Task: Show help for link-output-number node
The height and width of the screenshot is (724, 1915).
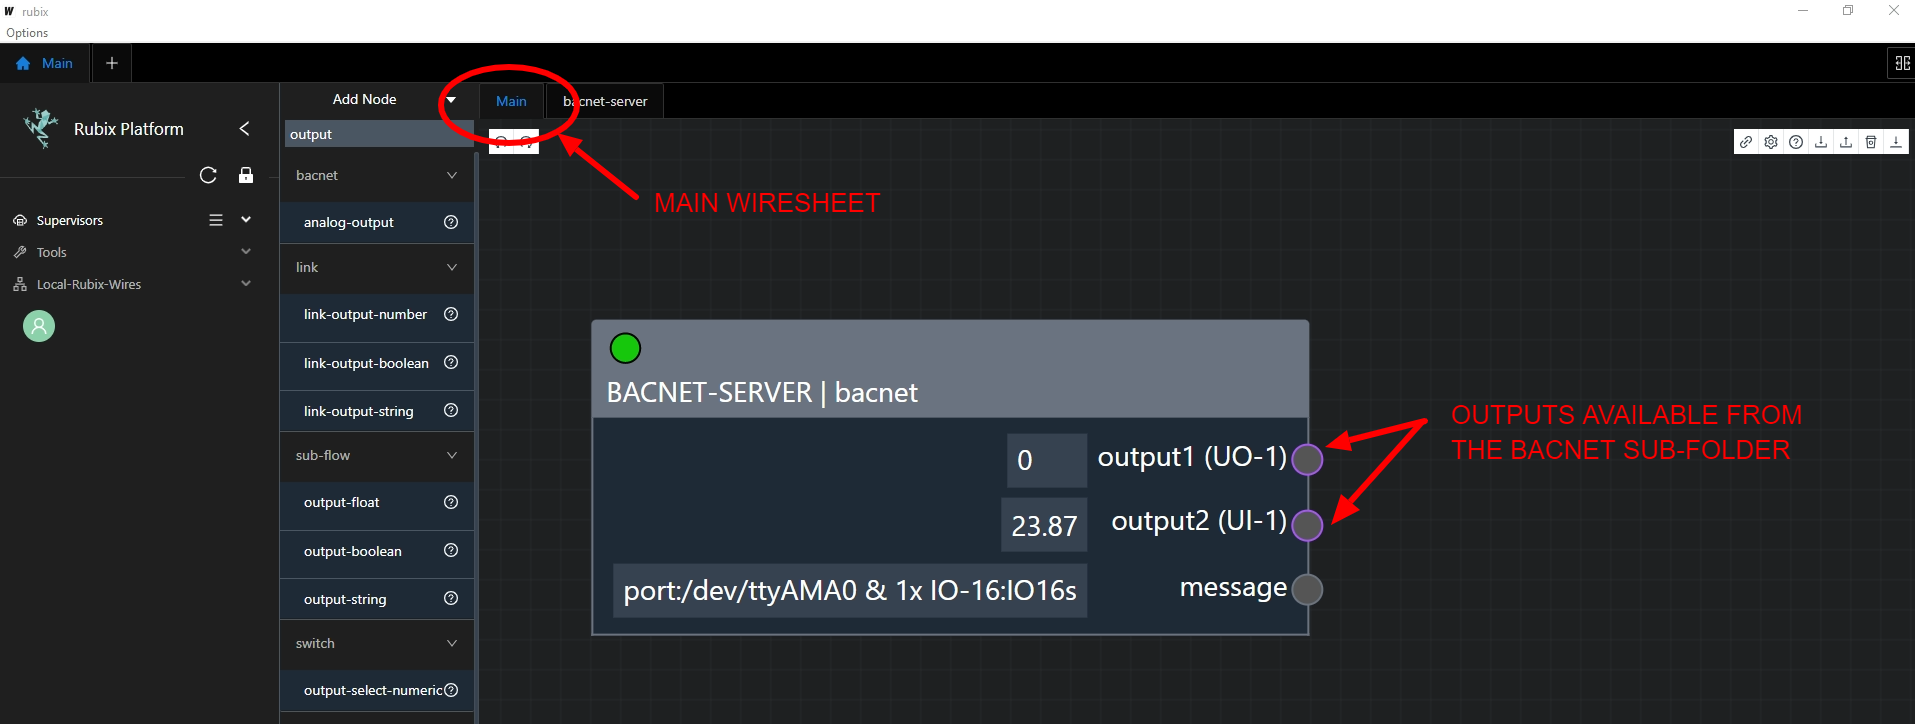Action: pyautogui.click(x=451, y=314)
